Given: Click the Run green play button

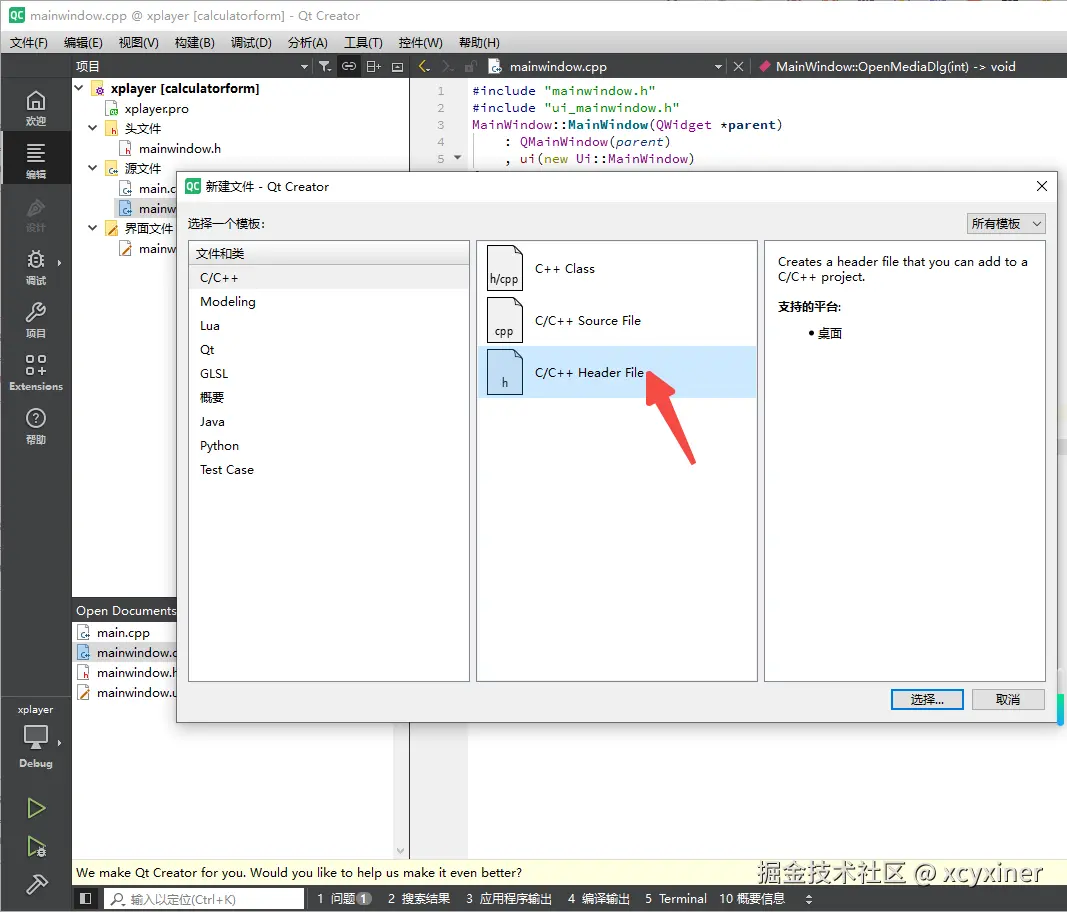Looking at the screenshot, I should (35, 809).
